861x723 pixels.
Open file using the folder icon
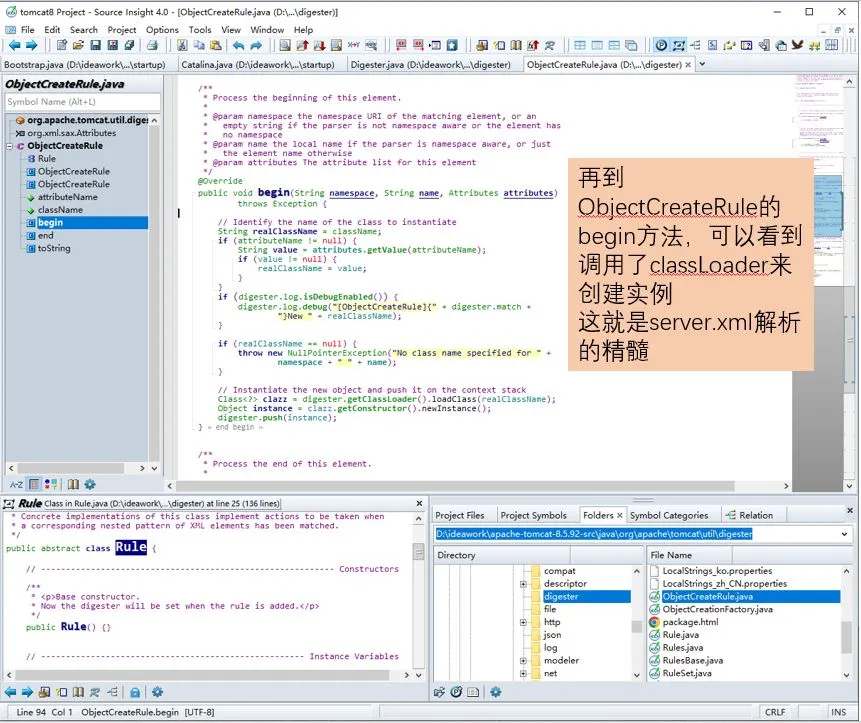pos(78,45)
